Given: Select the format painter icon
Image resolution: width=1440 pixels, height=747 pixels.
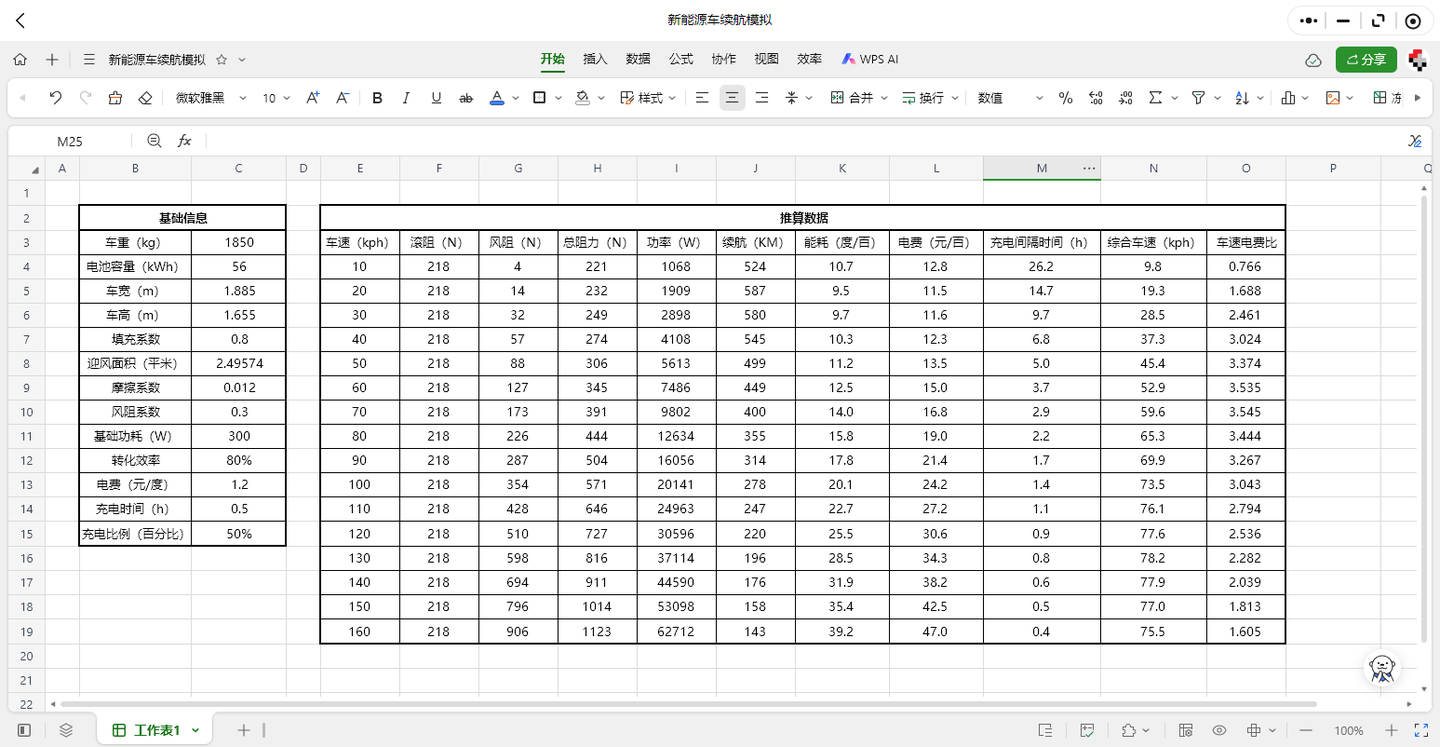Looking at the screenshot, I should [x=115, y=98].
